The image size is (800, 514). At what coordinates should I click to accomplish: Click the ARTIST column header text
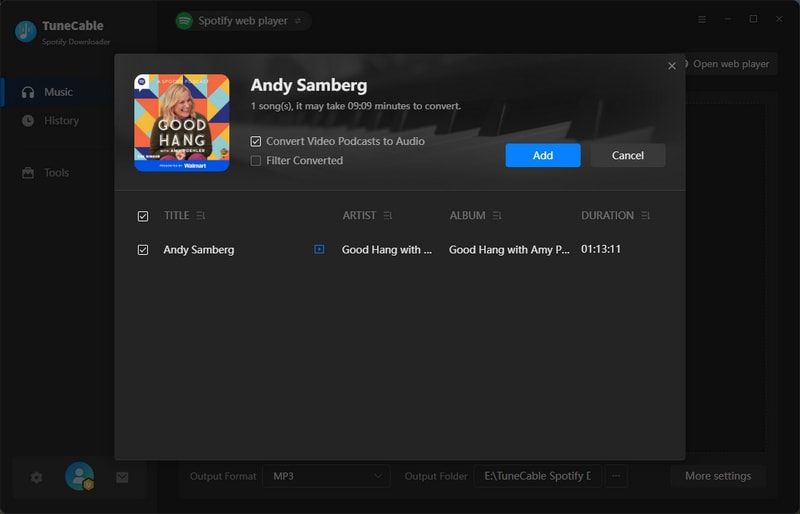pyautogui.click(x=359, y=215)
